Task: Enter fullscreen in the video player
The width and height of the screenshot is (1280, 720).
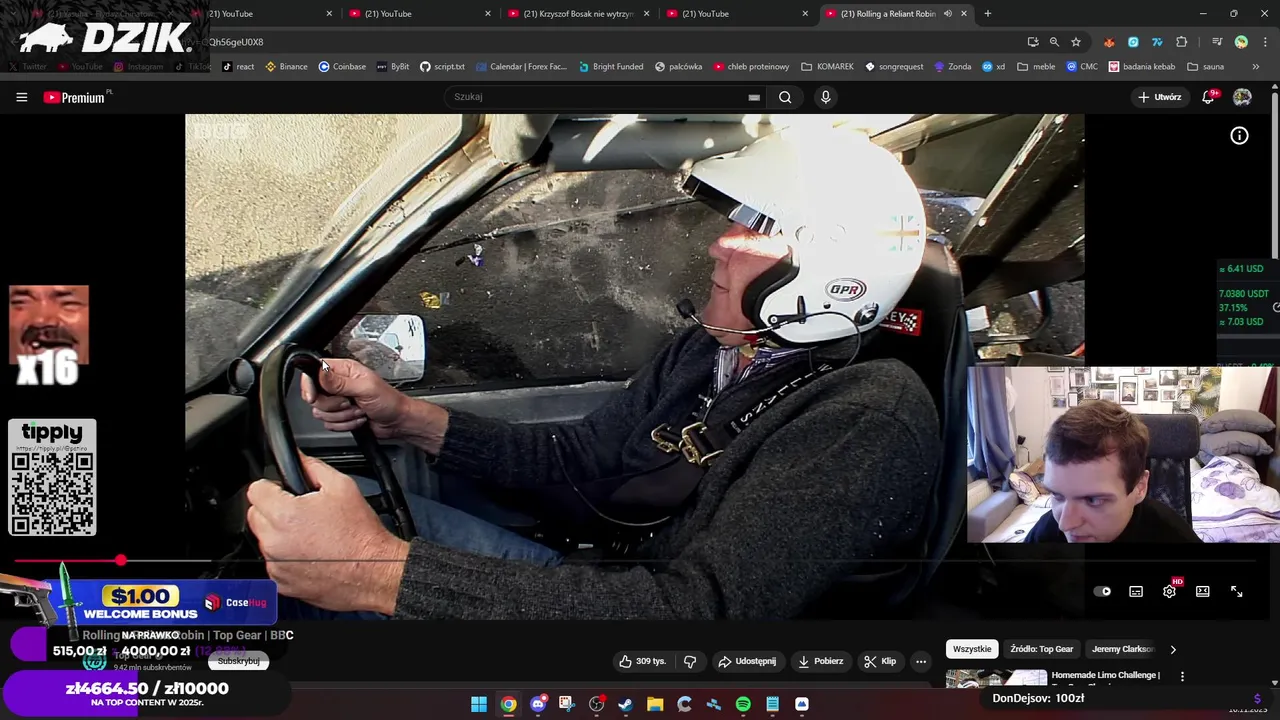Action: (x=1236, y=591)
